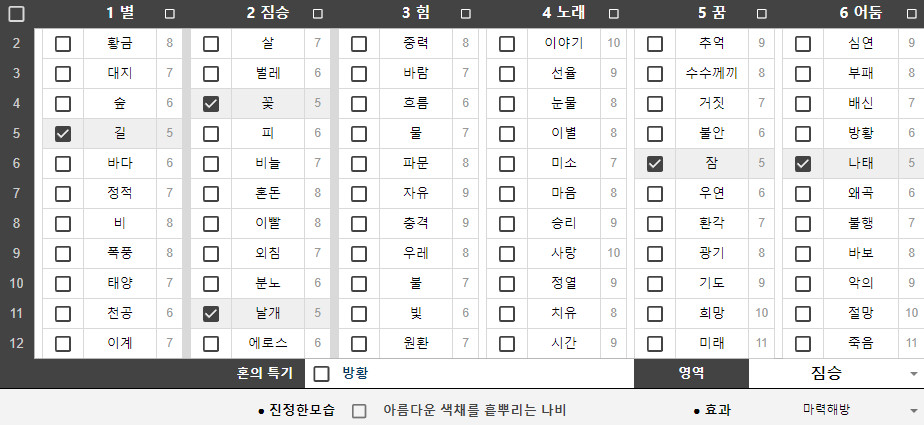
Task: Click the top-left master checkbox
Action: click(x=17, y=14)
